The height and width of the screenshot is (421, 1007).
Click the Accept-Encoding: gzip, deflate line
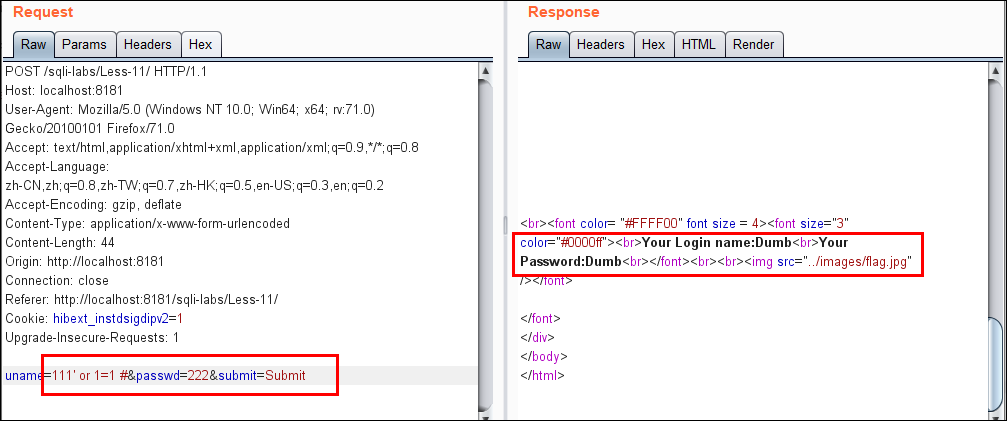click(93, 205)
